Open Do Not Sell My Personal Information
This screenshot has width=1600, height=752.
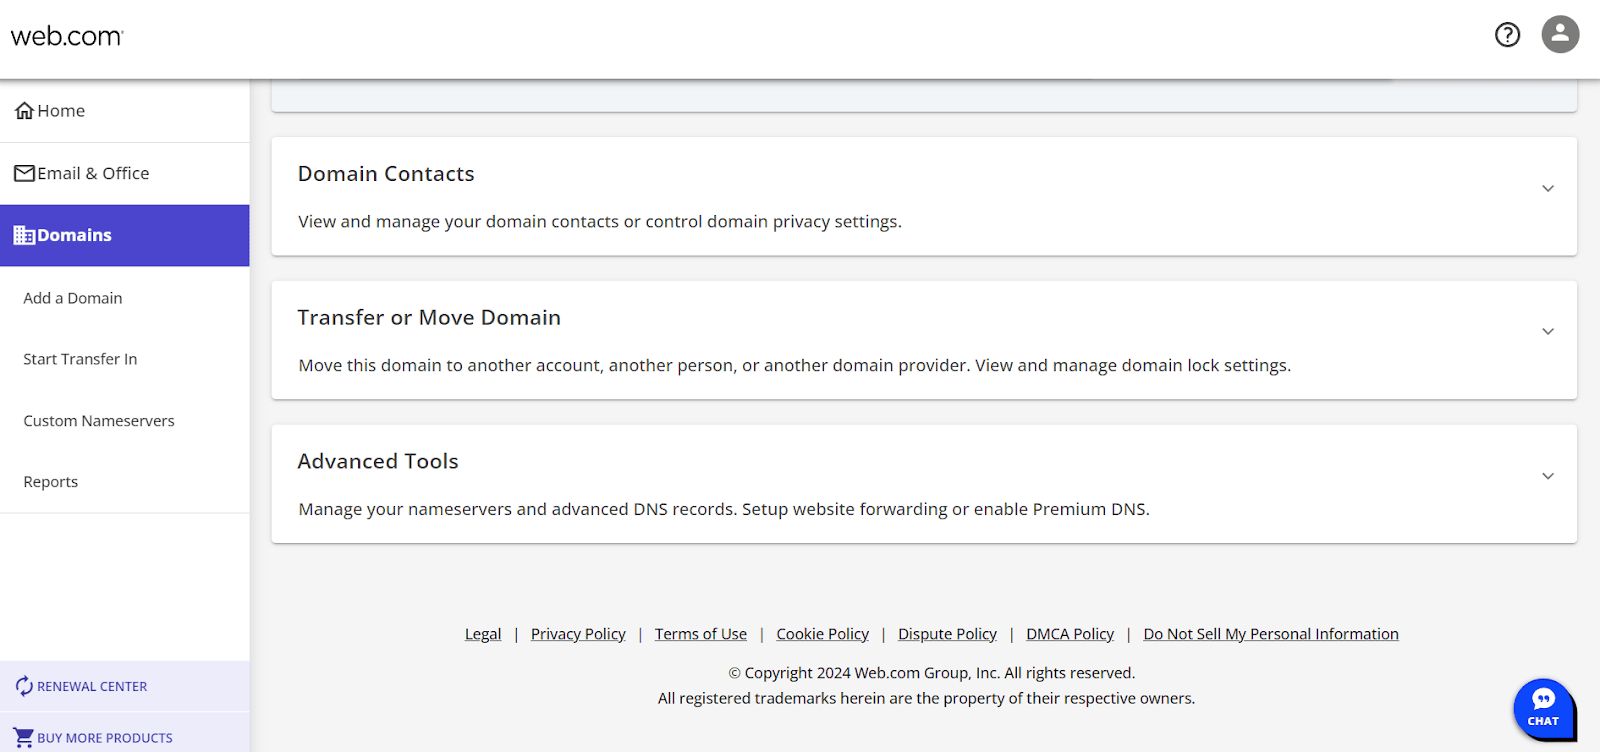(x=1271, y=634)
